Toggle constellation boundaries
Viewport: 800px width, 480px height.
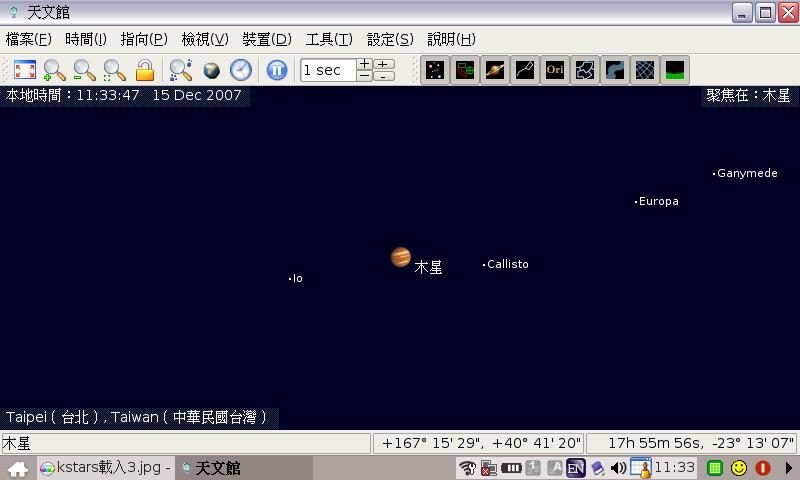click(585, 70)
